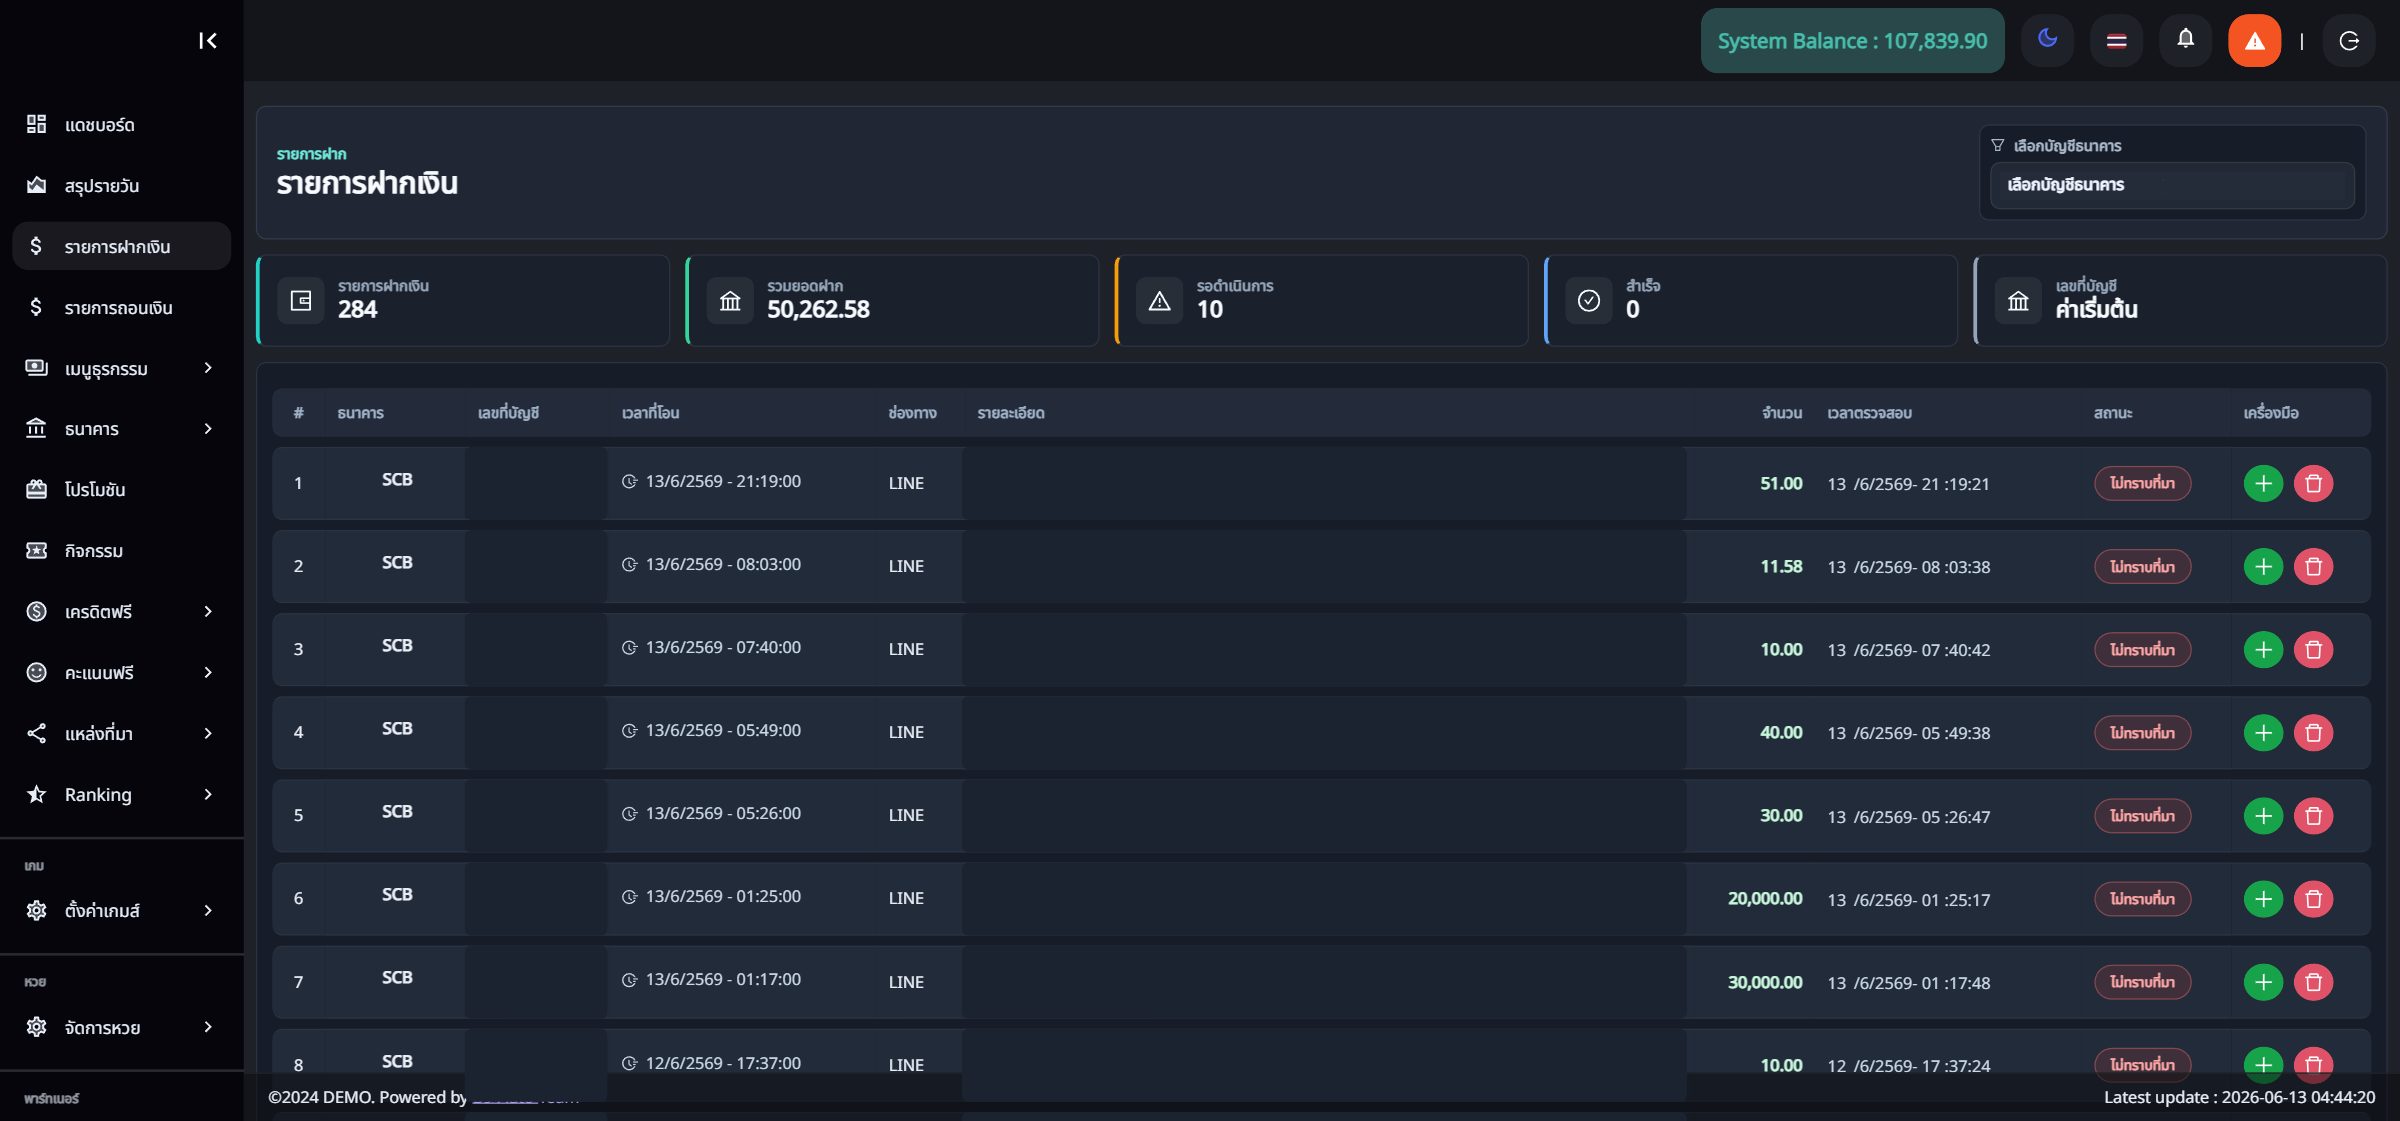This screenshot has height=1121, width=2400.
Task: Open the กิจกรรม menu item
Action: [x=121, y=551]
